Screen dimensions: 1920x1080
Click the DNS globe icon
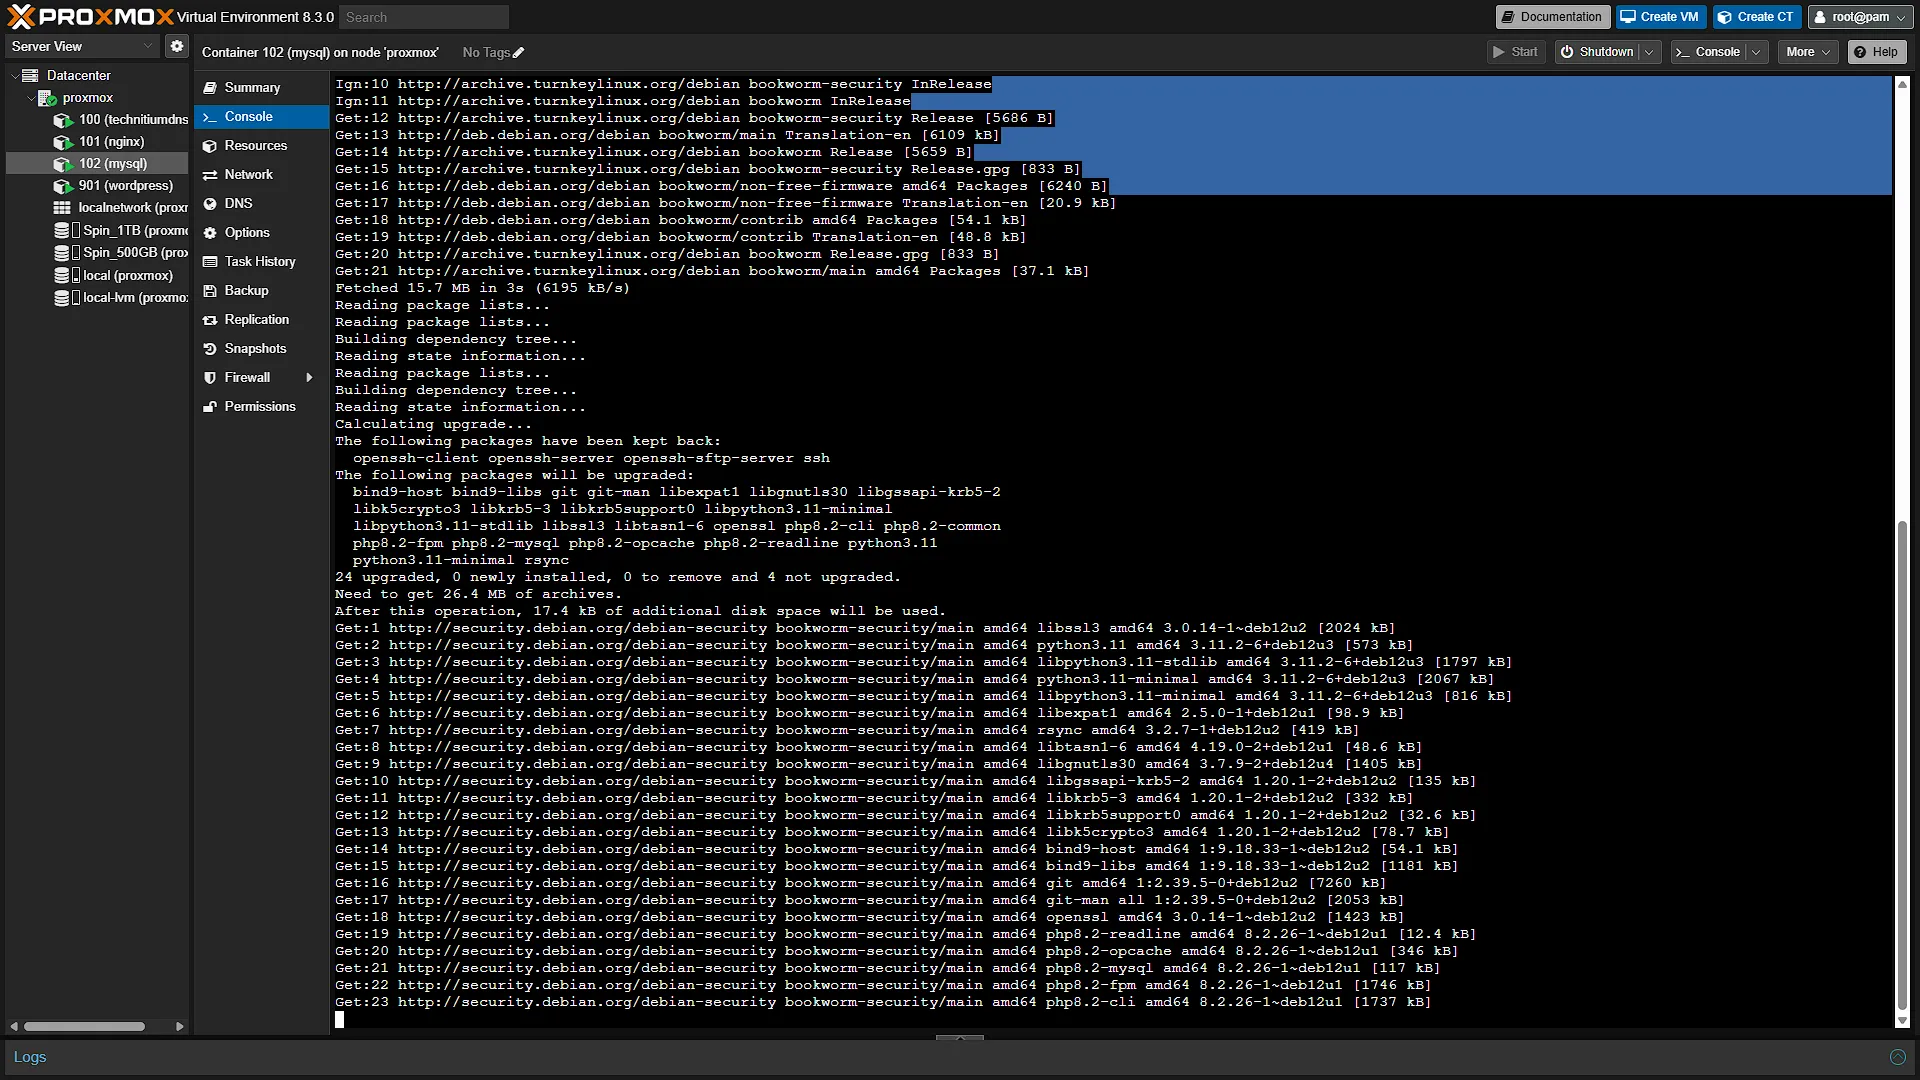pos(210,204)
